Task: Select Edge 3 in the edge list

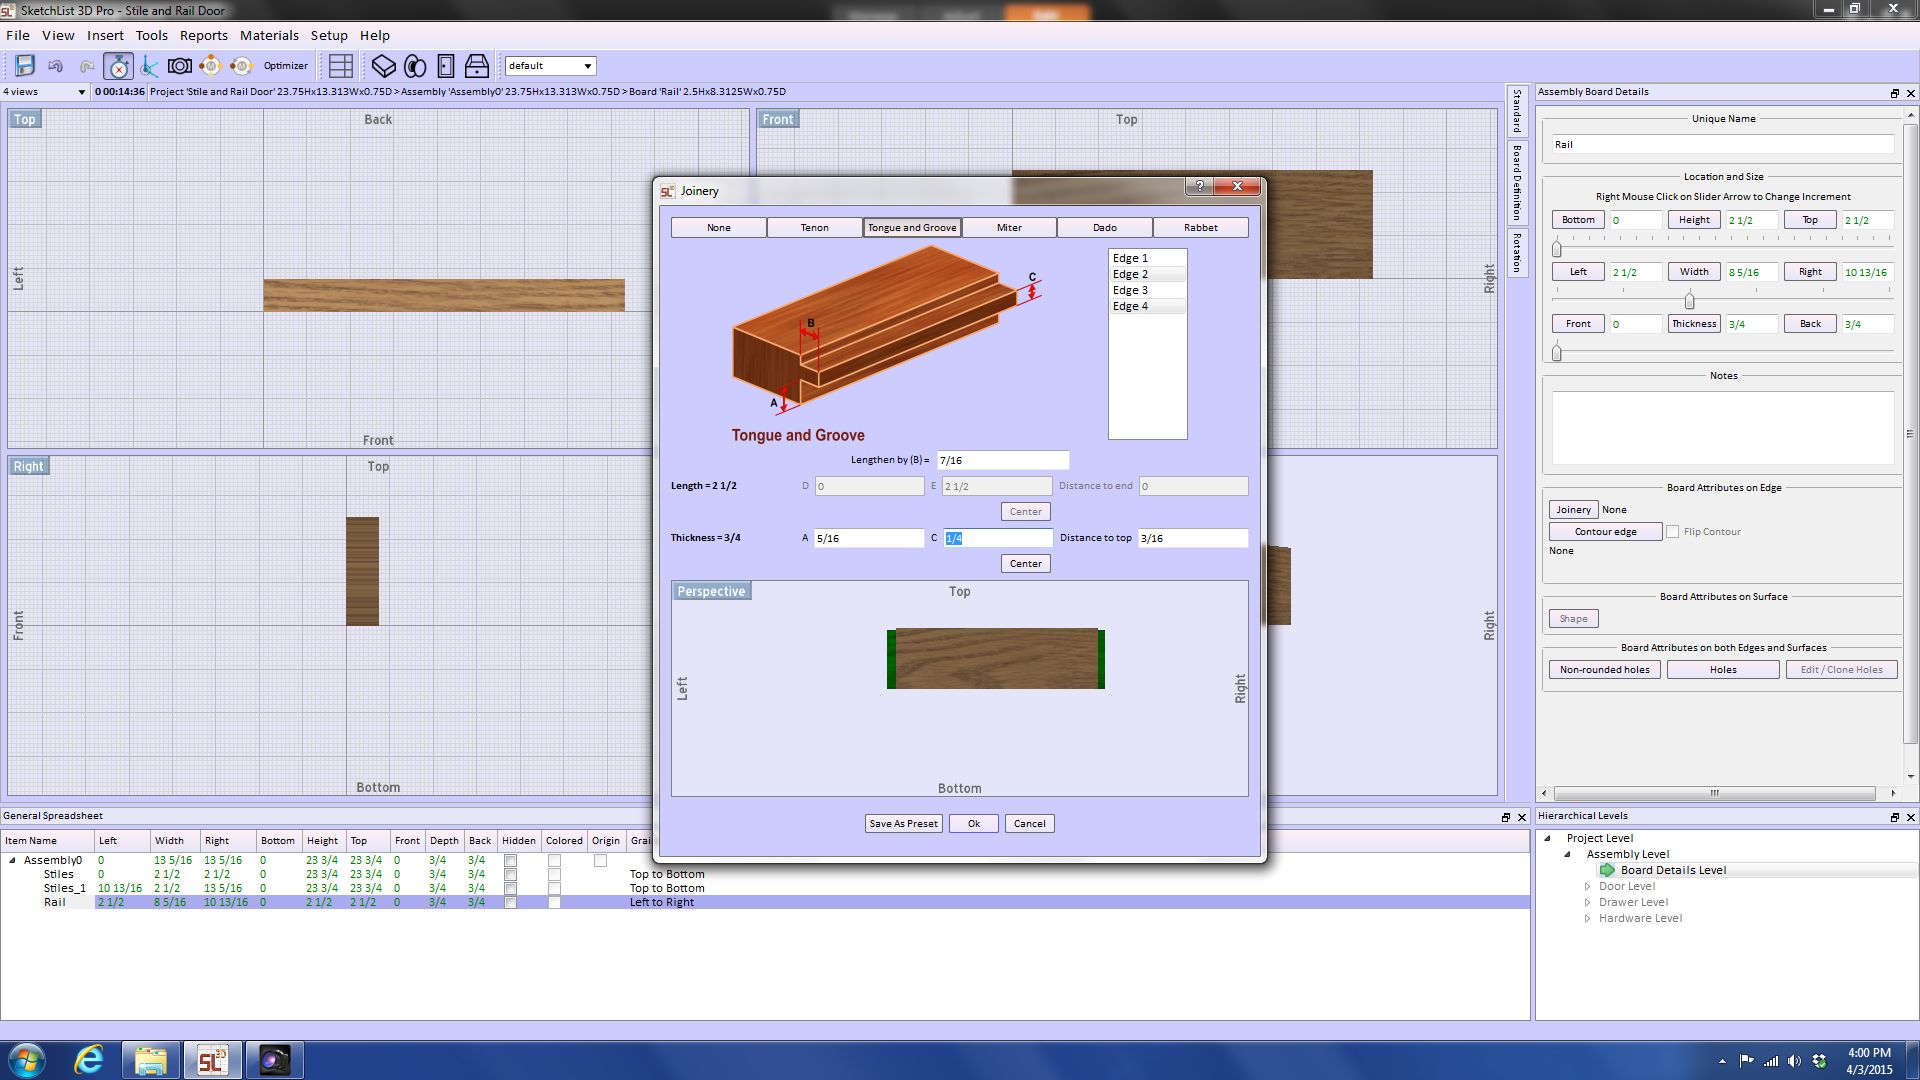Action: pos(1147,290)
